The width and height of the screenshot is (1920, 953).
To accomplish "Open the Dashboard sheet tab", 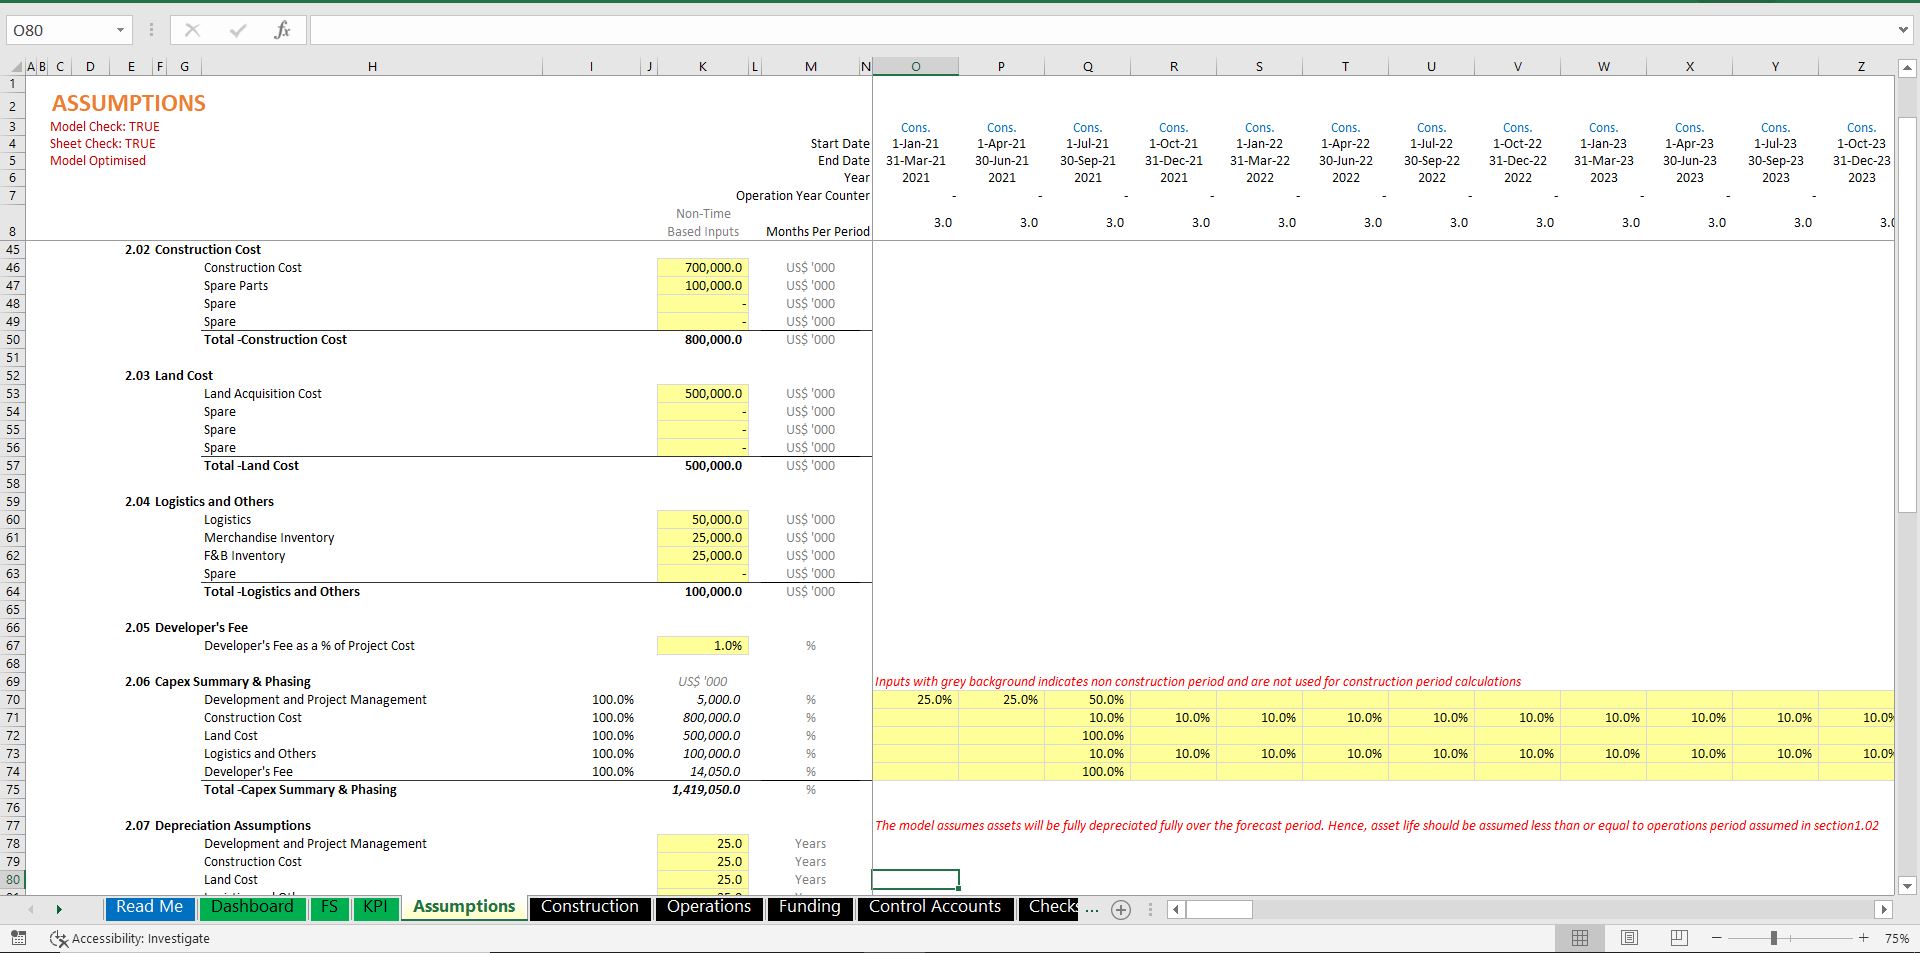I will coord(252,907).
